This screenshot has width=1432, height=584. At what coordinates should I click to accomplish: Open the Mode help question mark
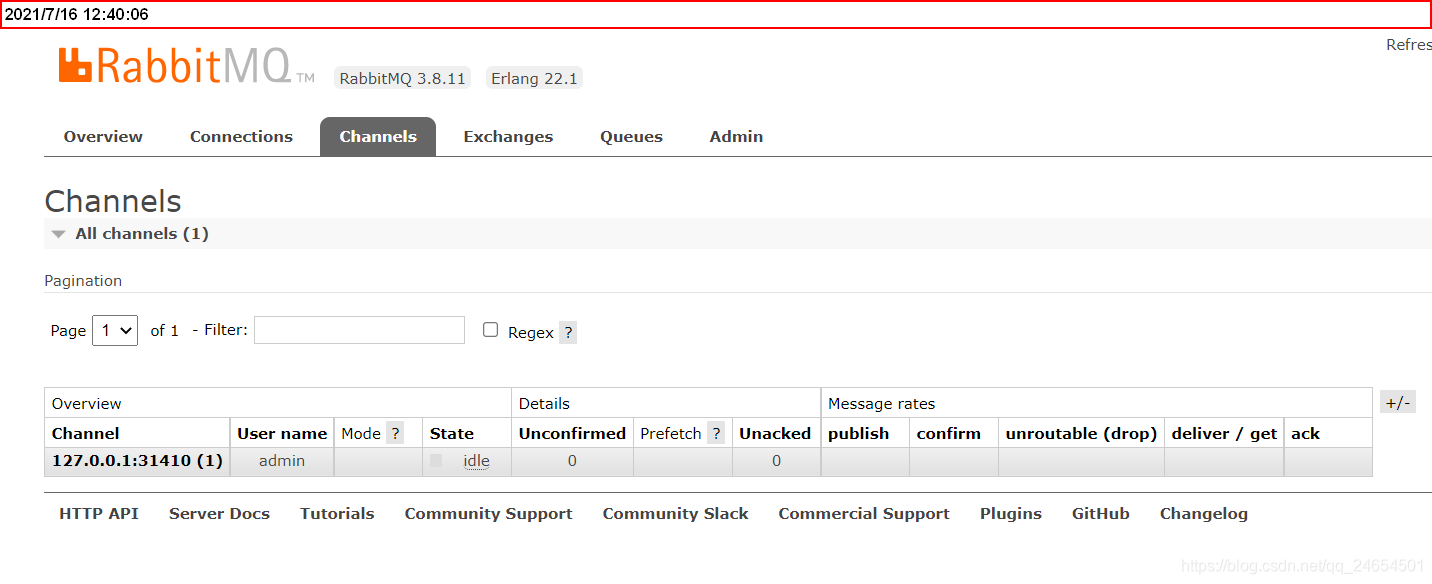(x=395, y=434)
